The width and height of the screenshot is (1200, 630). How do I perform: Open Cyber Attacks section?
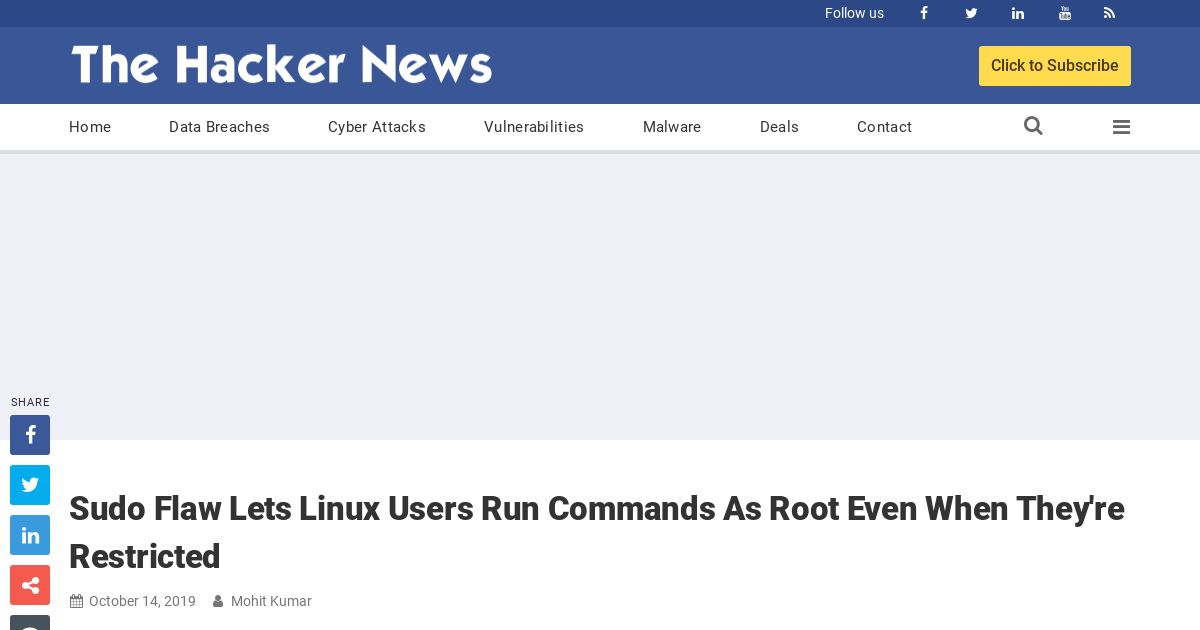[377, 127]
